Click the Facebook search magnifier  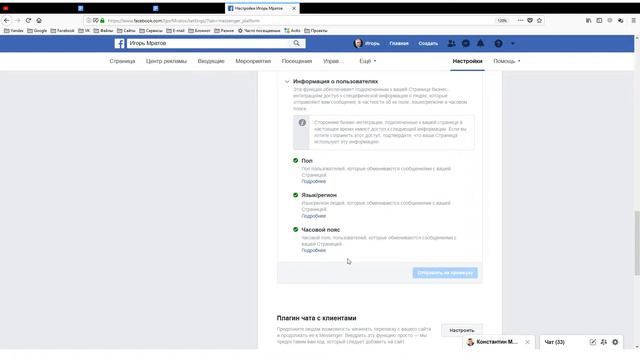(297, 43)
